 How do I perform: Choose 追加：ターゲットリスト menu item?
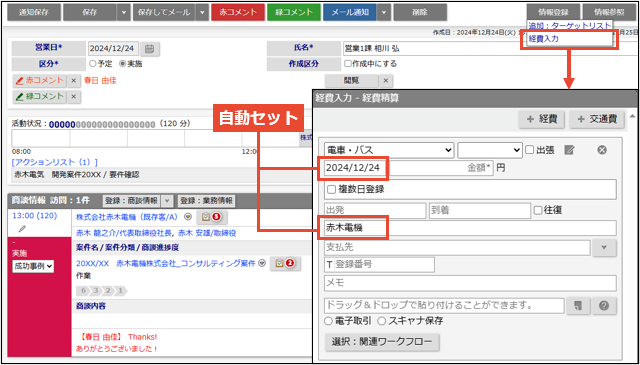[x=570, y=25]
